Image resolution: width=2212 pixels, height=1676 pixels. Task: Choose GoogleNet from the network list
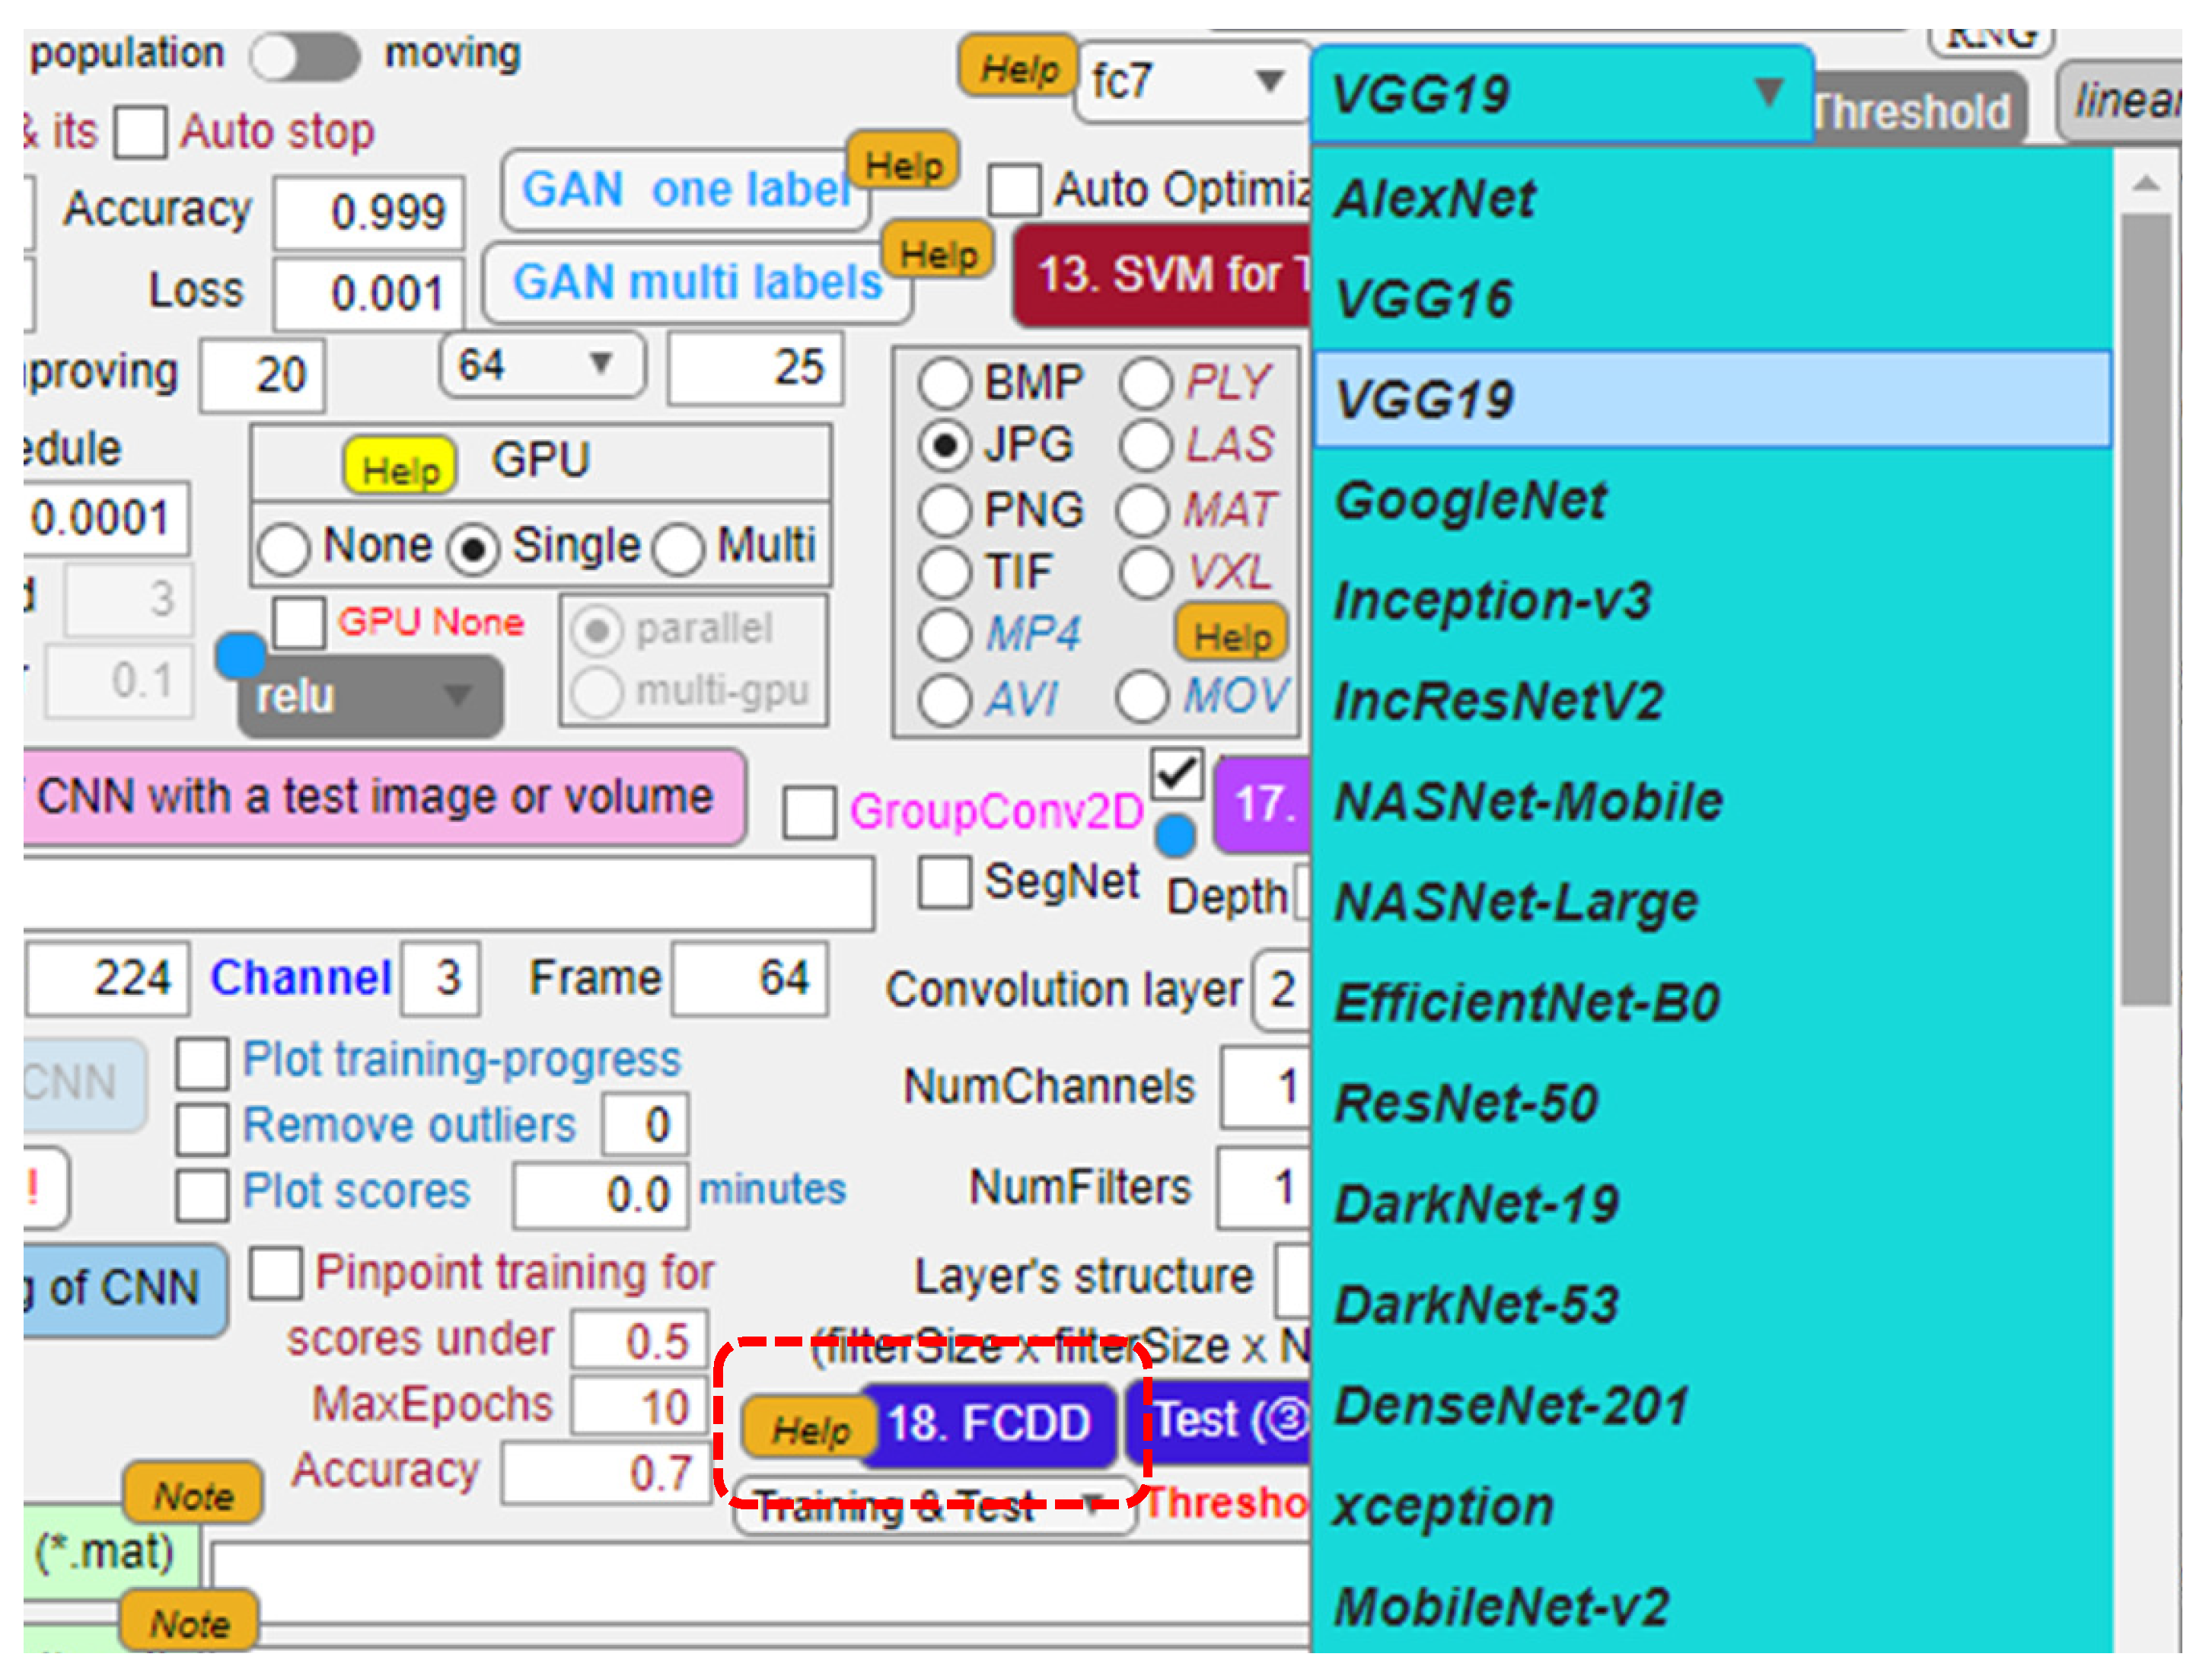tap(1470, 500)
